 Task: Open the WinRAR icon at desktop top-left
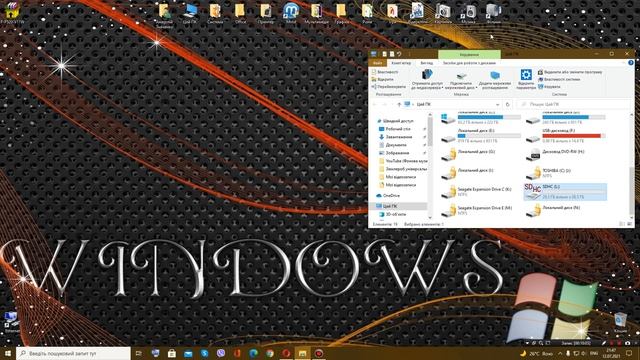coord(11,12)
